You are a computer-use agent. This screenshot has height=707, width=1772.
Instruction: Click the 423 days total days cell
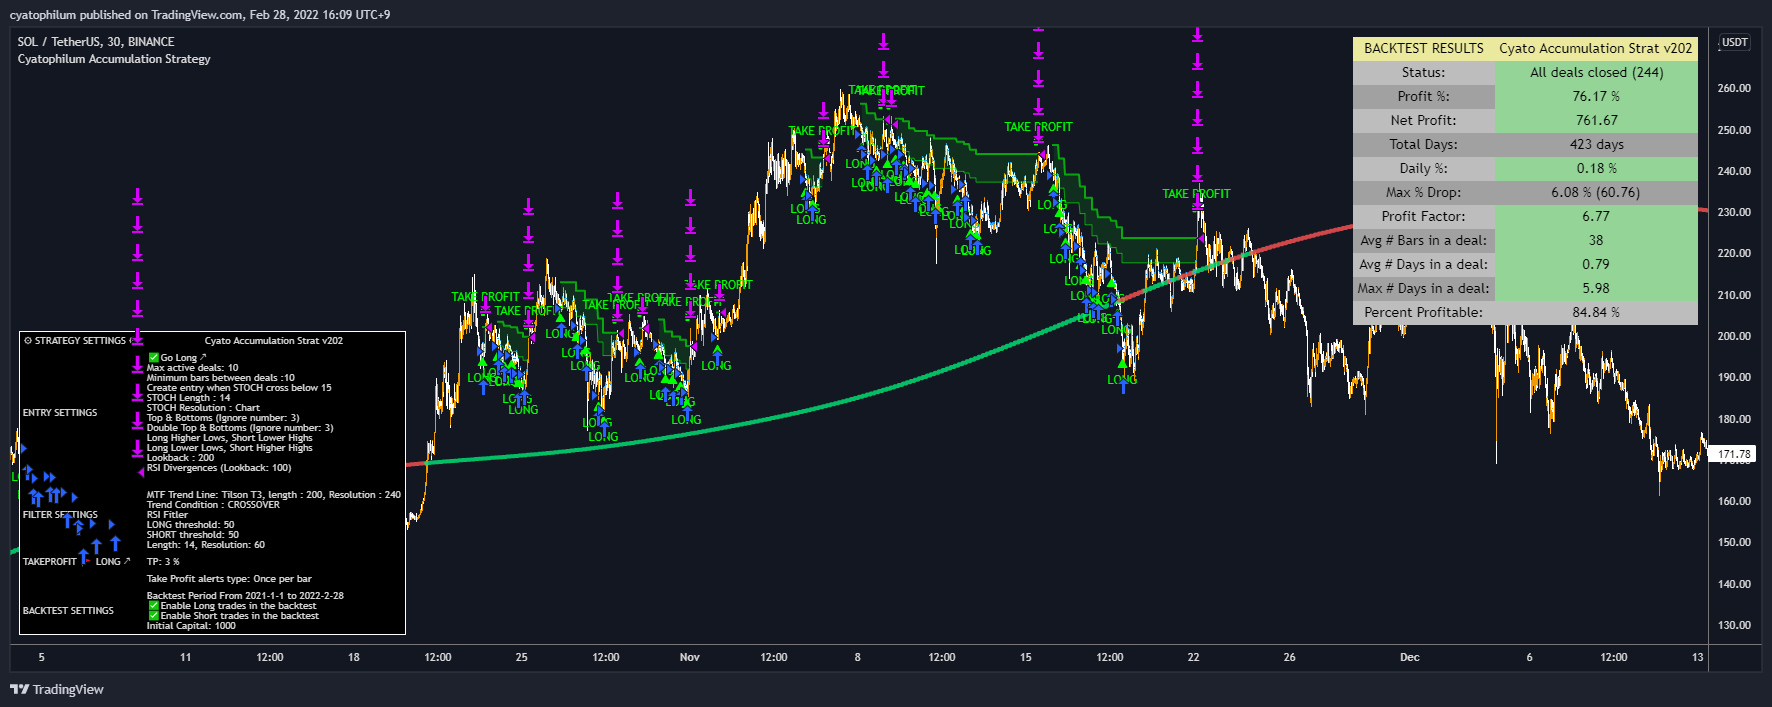tap(1597, 144)
